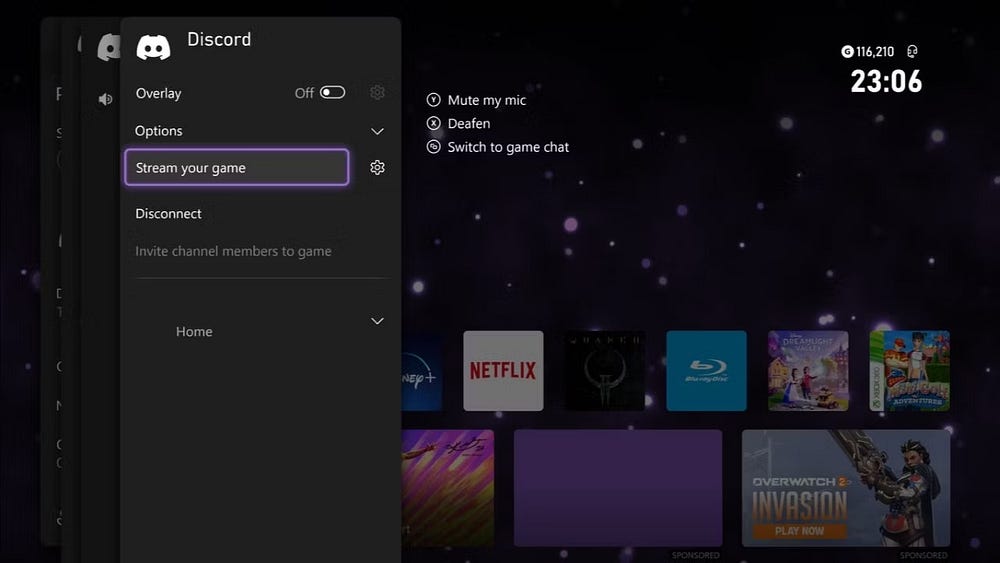Click the 116,210 Gamerscore value
Viewport: 1000px width, 563px height.
pyautogui.click(x=875, y=52)
